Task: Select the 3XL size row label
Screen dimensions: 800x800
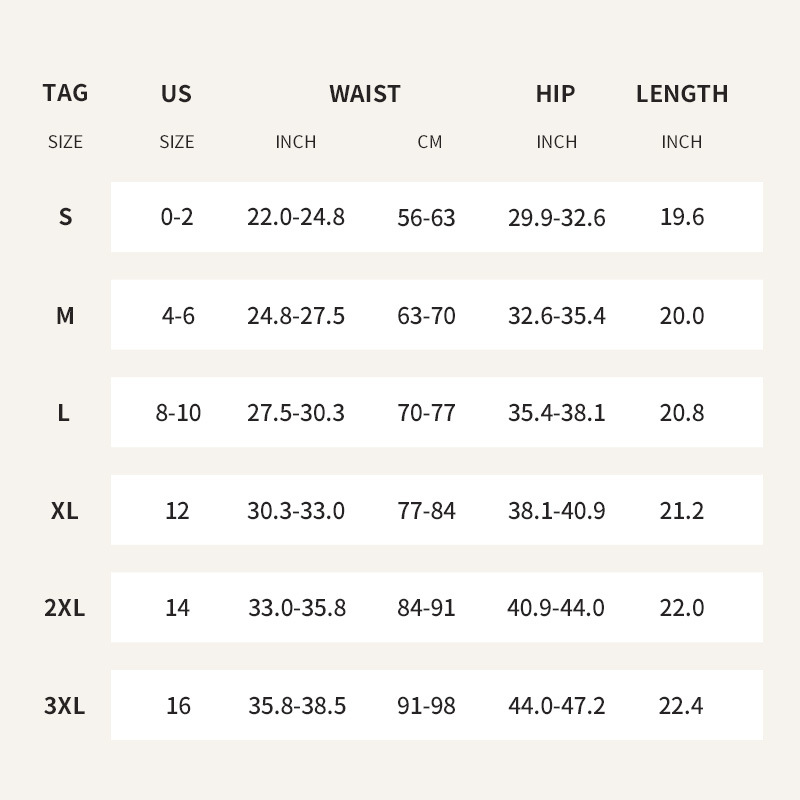Action: coord(65,706)
